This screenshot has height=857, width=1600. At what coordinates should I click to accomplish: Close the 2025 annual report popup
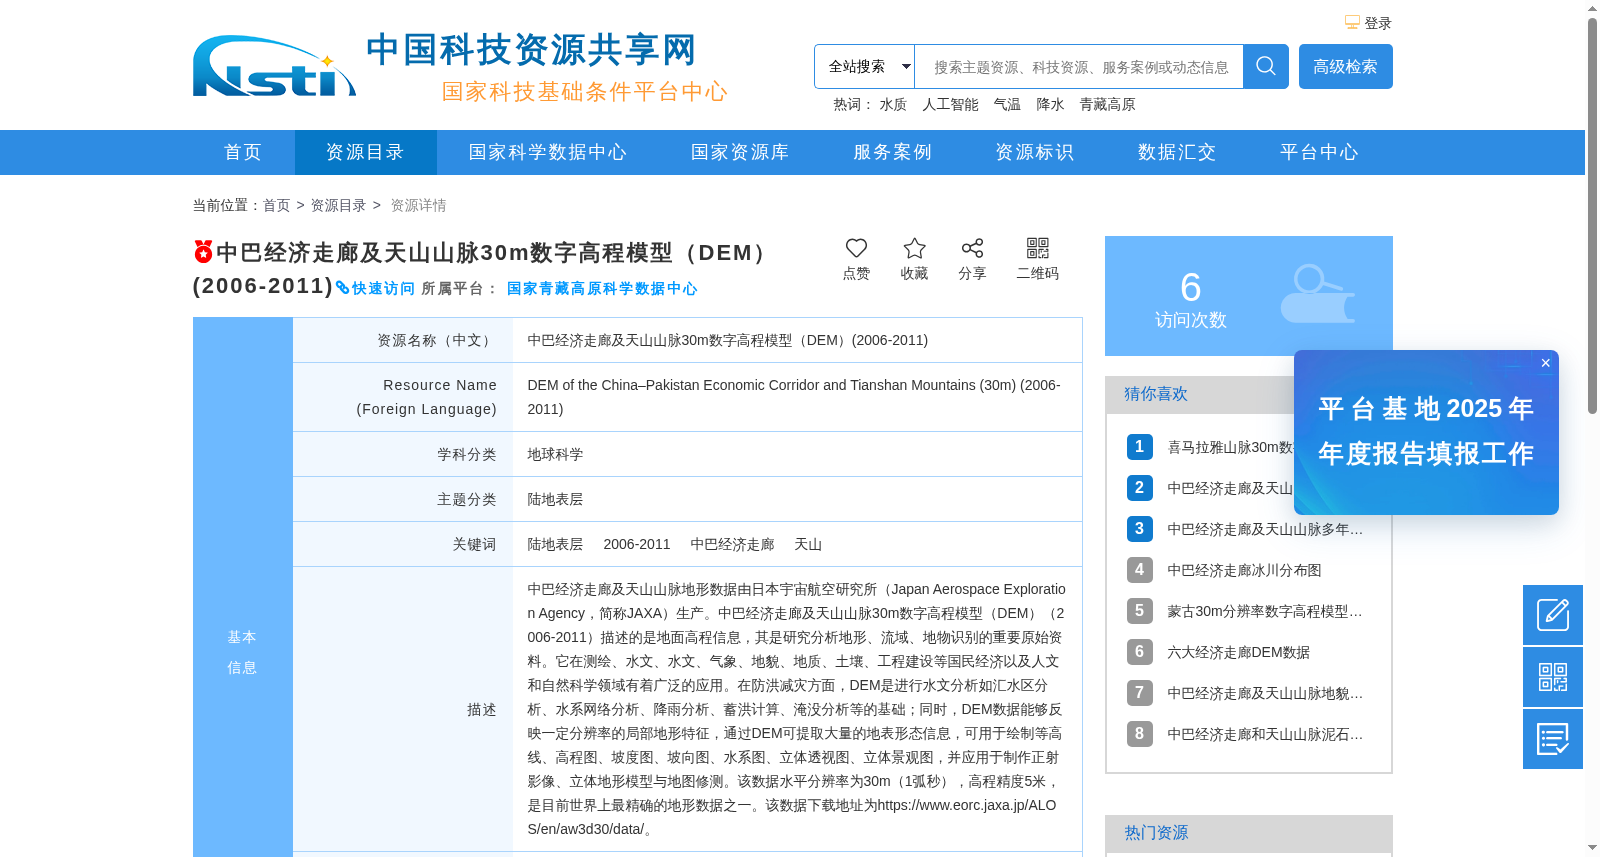[1546, 363]
